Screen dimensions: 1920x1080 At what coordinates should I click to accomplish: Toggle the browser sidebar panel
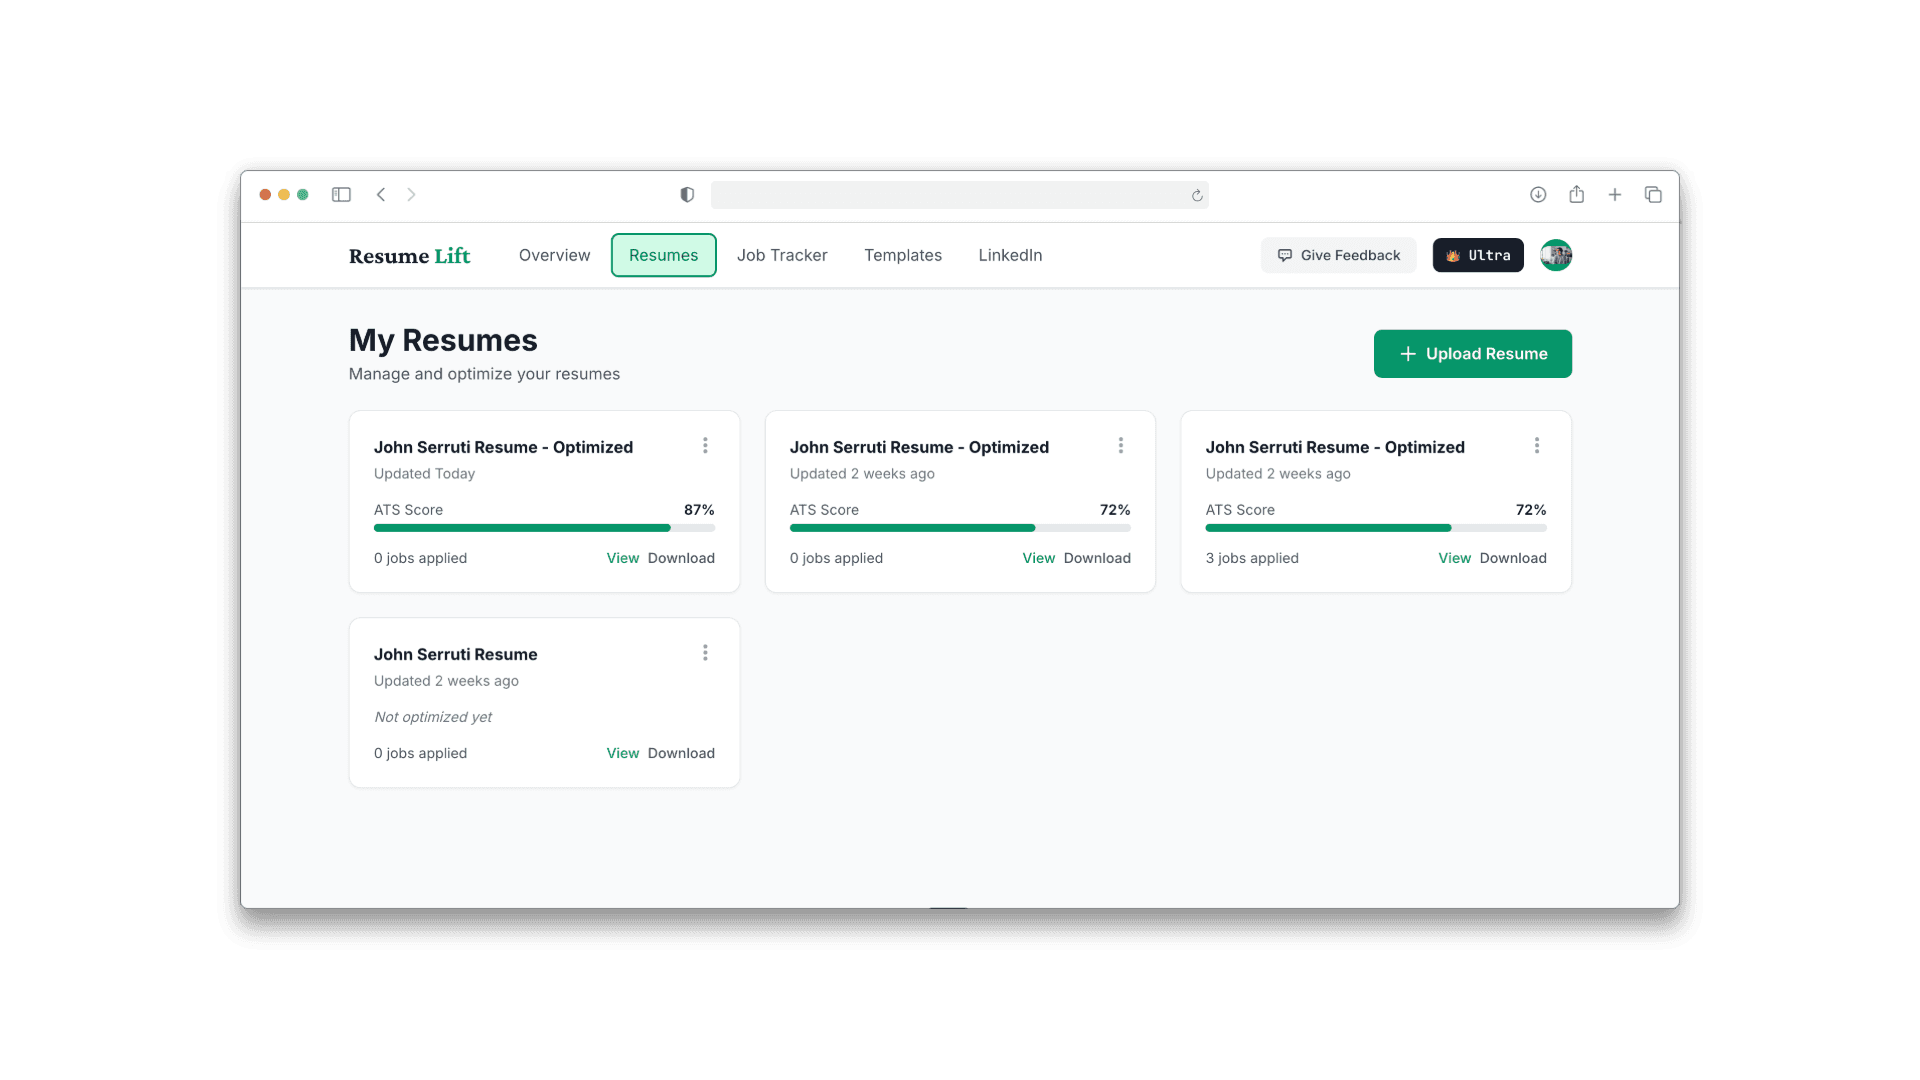coord(341,194)
